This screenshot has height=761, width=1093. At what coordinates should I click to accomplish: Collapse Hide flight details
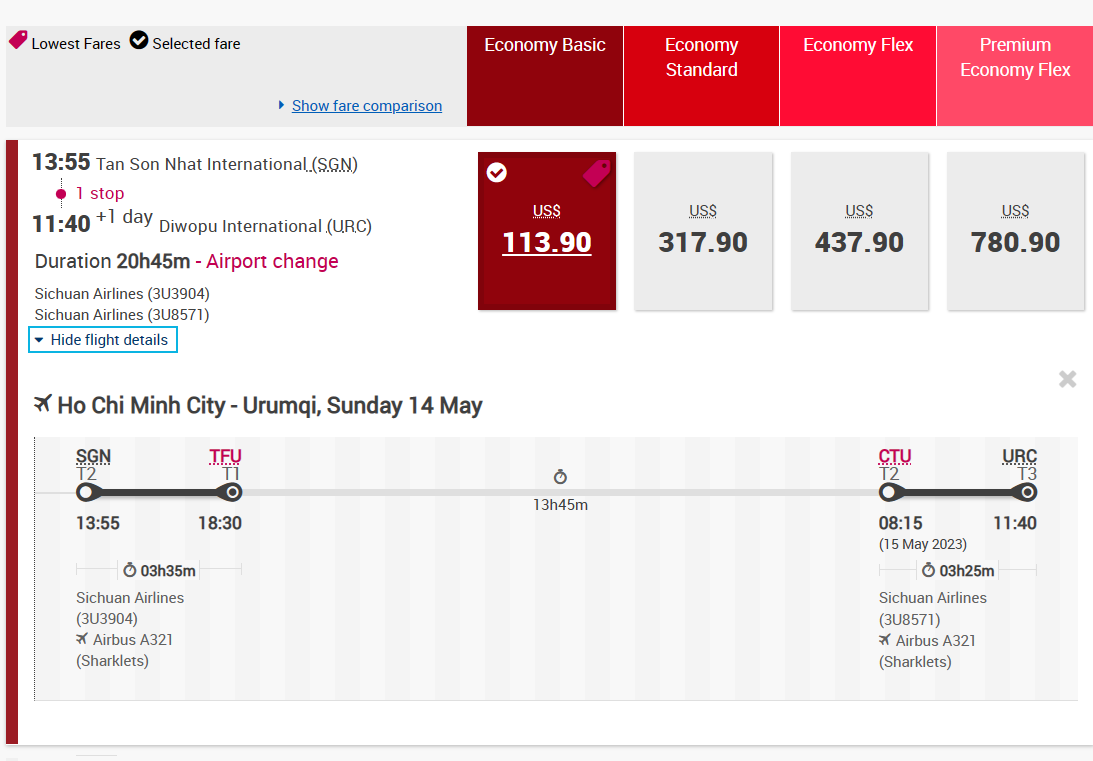[104, 340]
